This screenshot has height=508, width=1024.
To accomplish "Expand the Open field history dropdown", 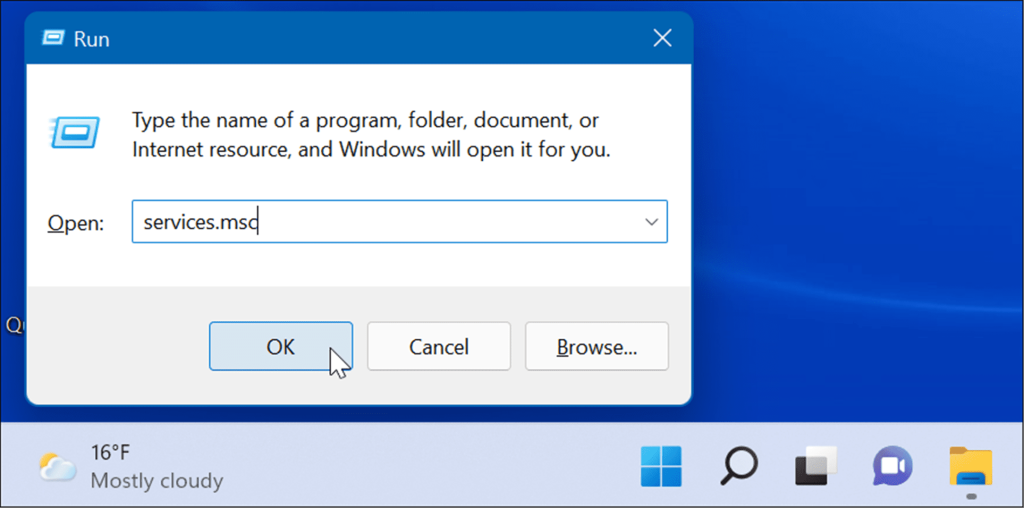I will tap(651, 222).
